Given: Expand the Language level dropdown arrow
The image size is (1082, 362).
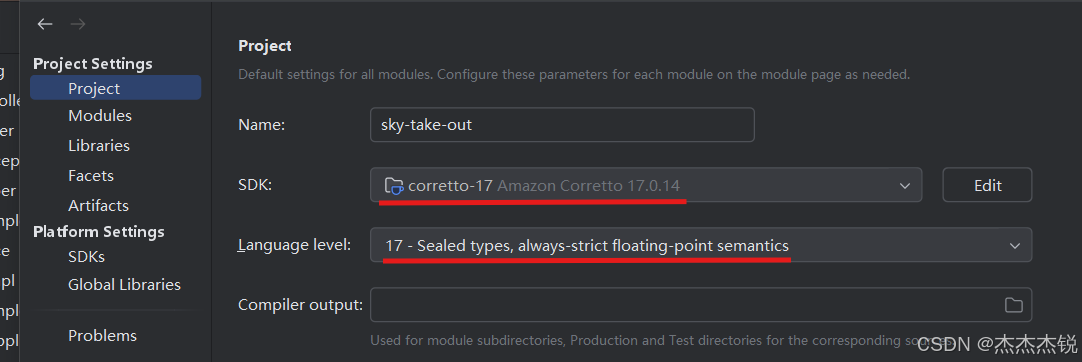Looking at the screenshot, I should click(1014, 245).
